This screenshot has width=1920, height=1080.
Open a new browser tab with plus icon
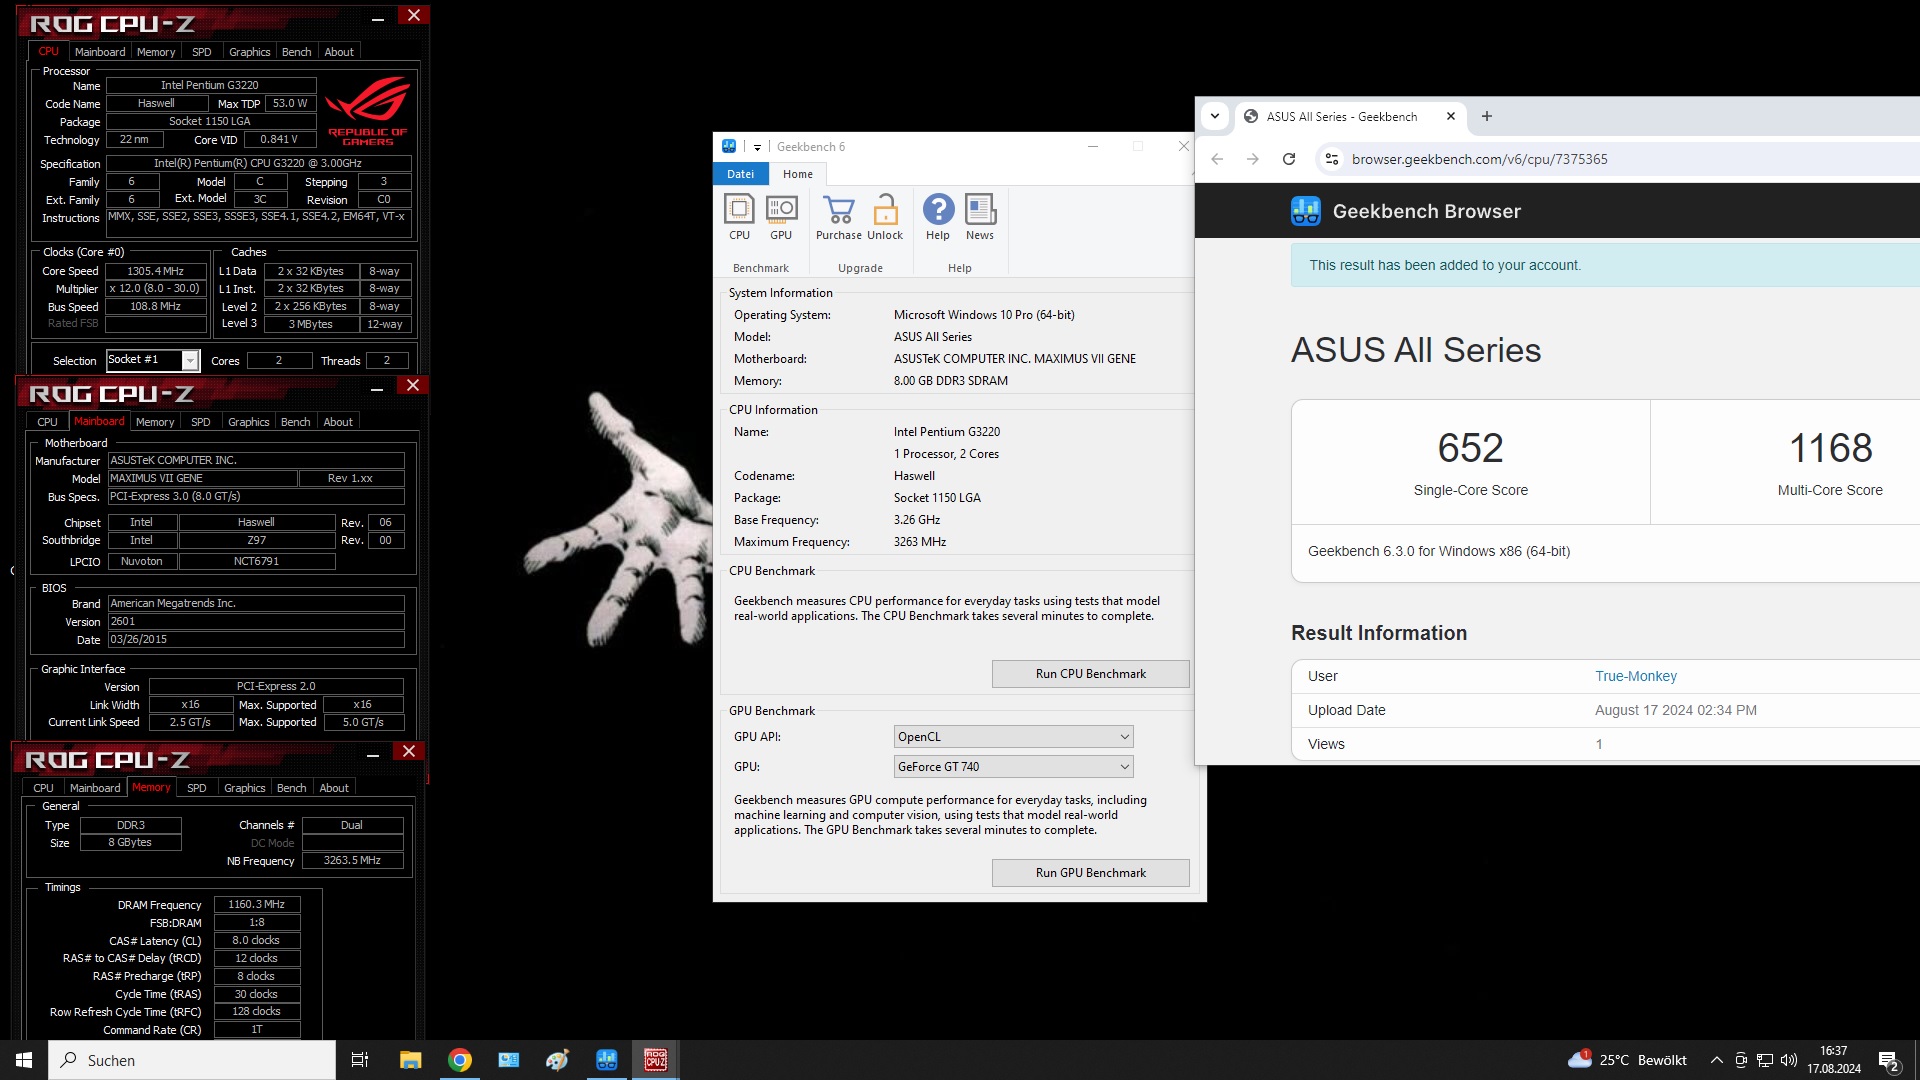1487,116
